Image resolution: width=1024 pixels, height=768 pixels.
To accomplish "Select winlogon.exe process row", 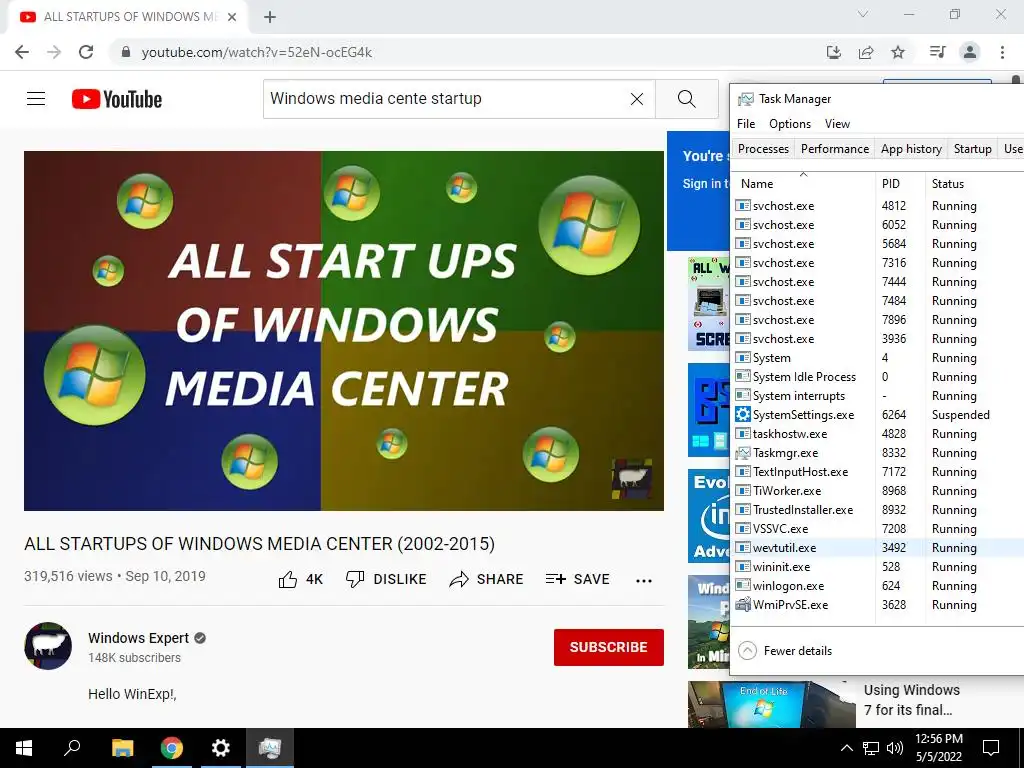I will pos(877,586).
